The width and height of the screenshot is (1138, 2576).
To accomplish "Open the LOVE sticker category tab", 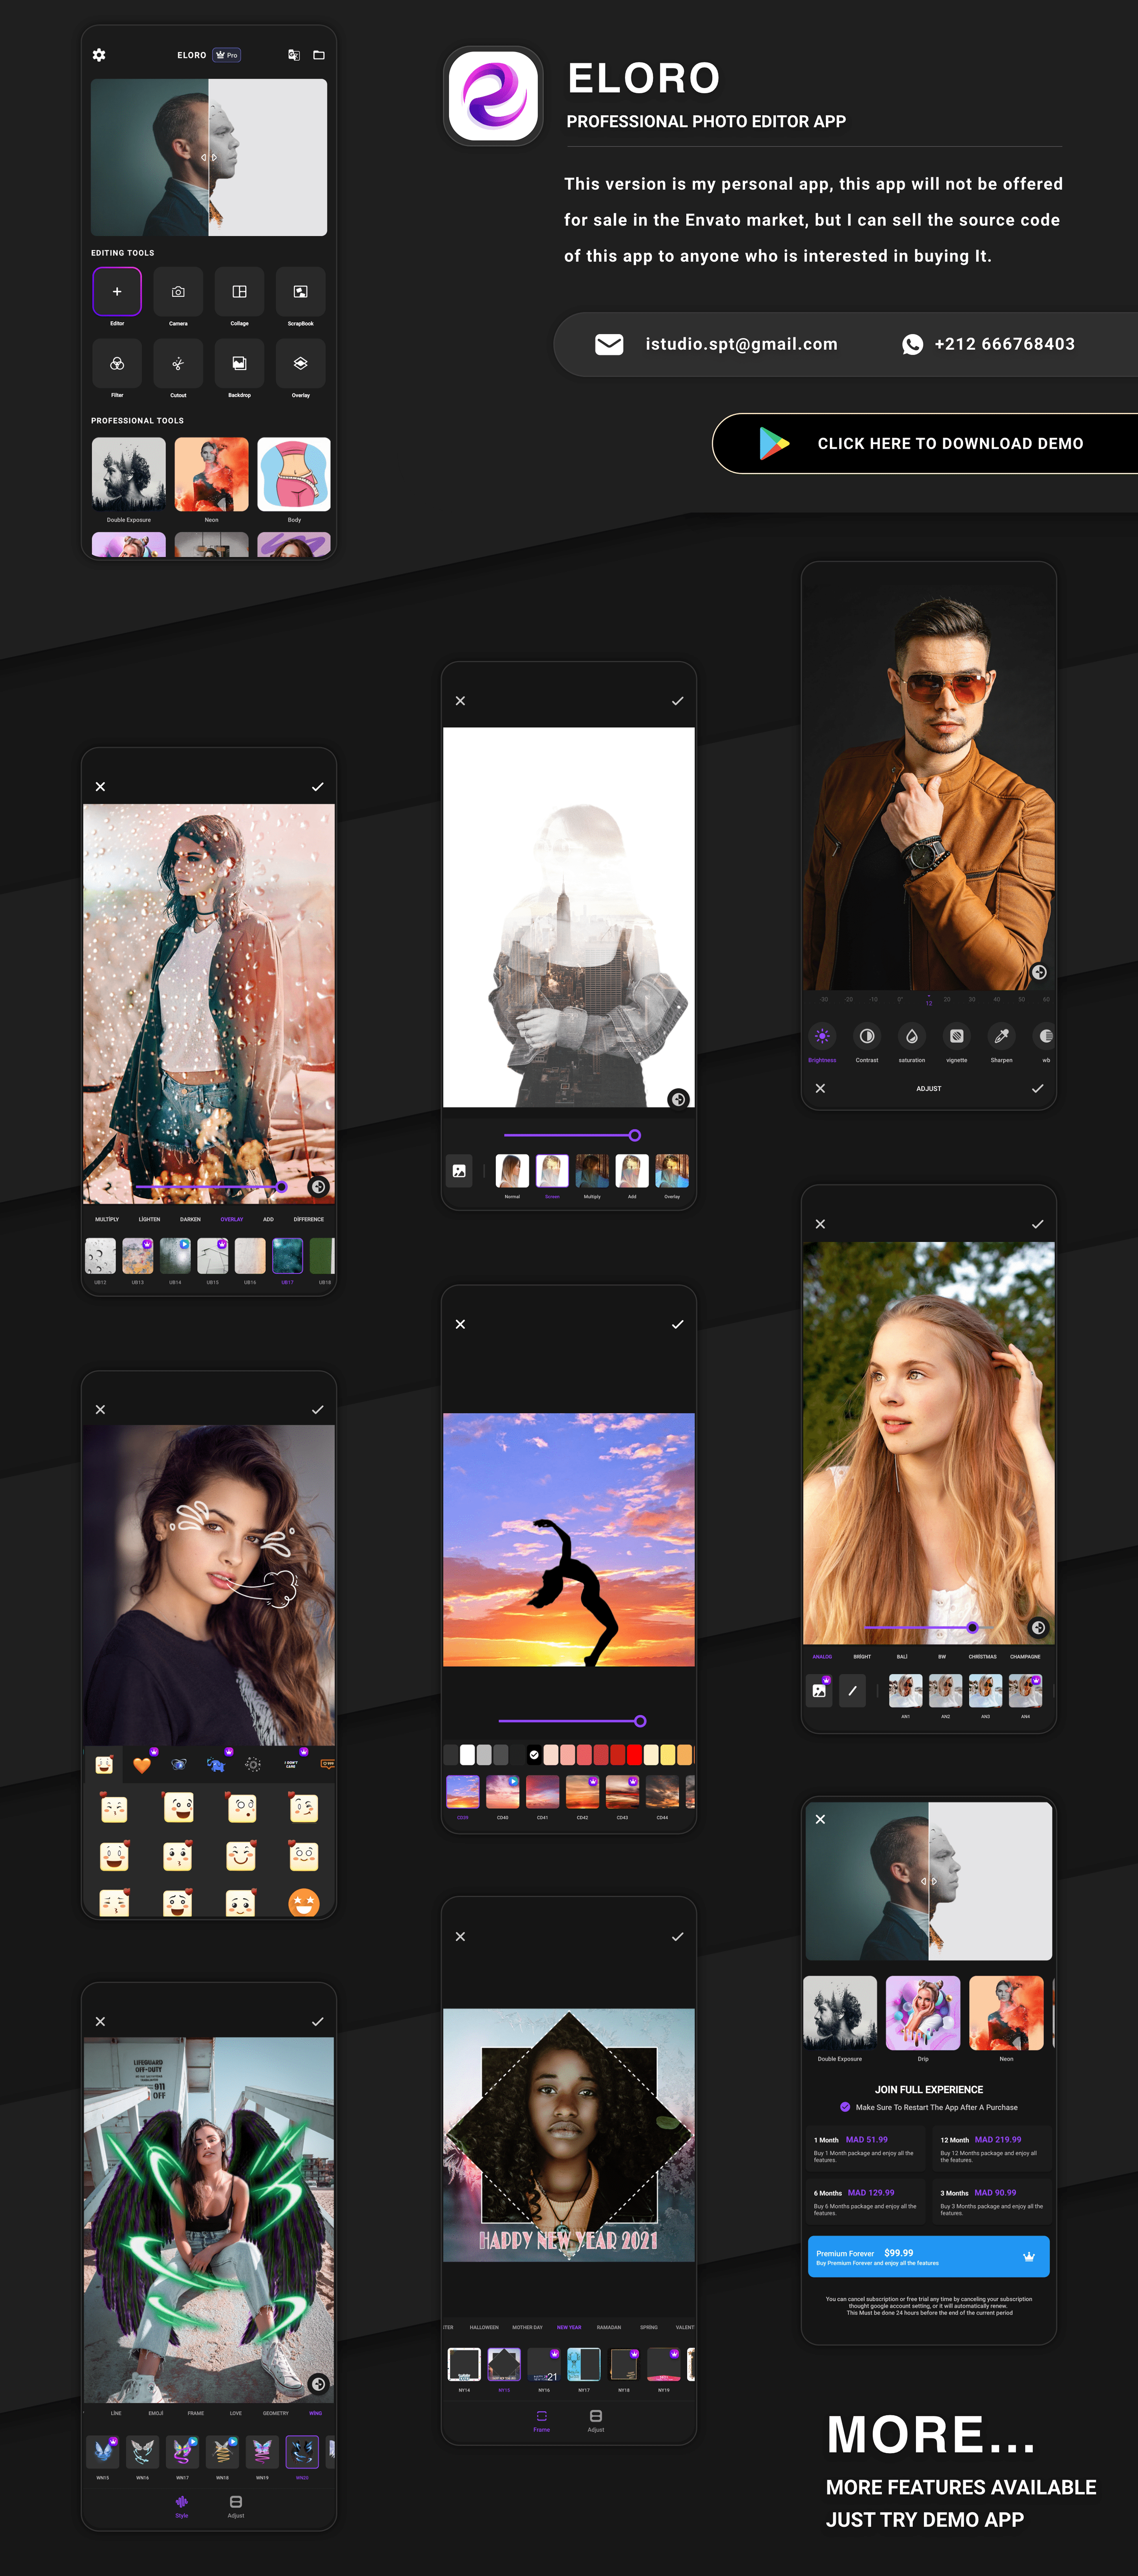I will [x=236, y=2413].
